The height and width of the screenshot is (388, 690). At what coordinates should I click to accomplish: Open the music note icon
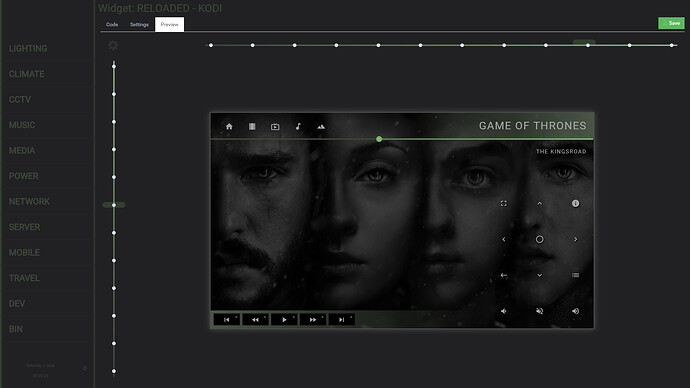click(298, 127)
